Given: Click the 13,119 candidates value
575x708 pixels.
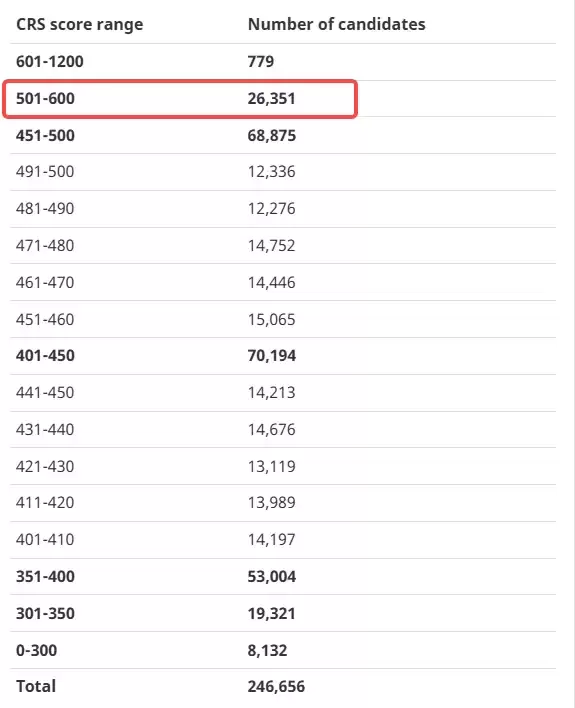Looking at the screenshot, I should (x=271, y=466).
